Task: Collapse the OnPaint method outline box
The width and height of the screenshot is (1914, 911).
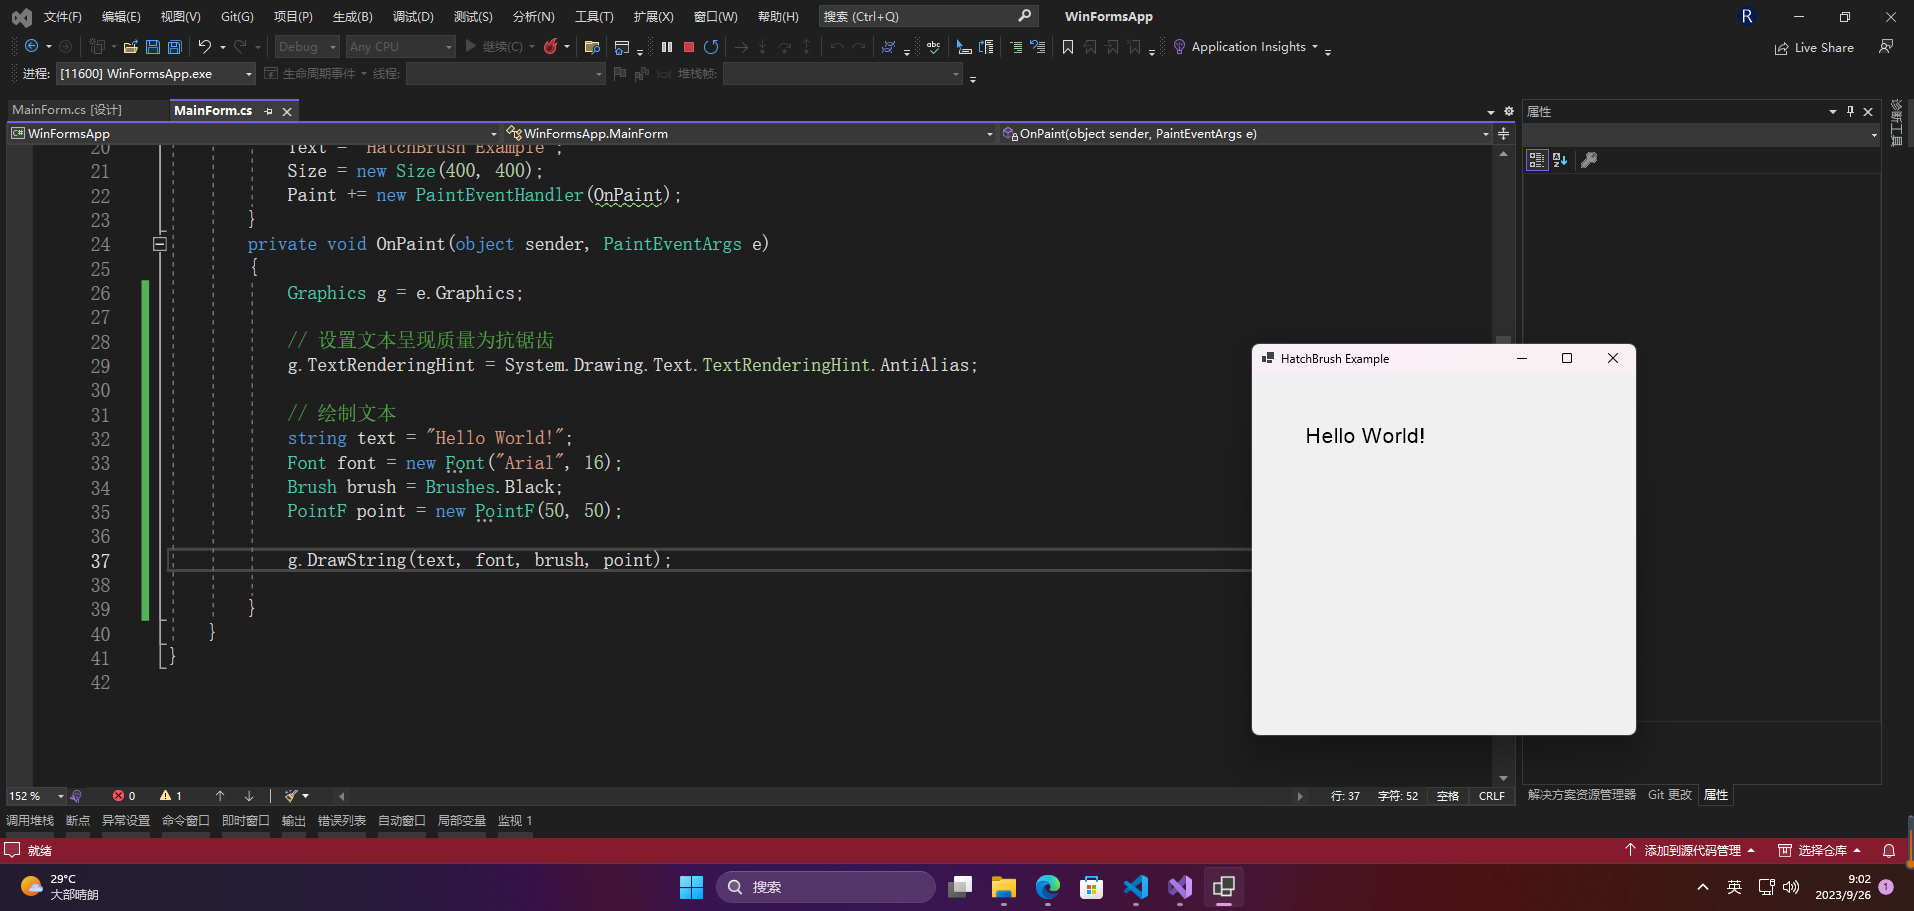Action: [159, 244]
